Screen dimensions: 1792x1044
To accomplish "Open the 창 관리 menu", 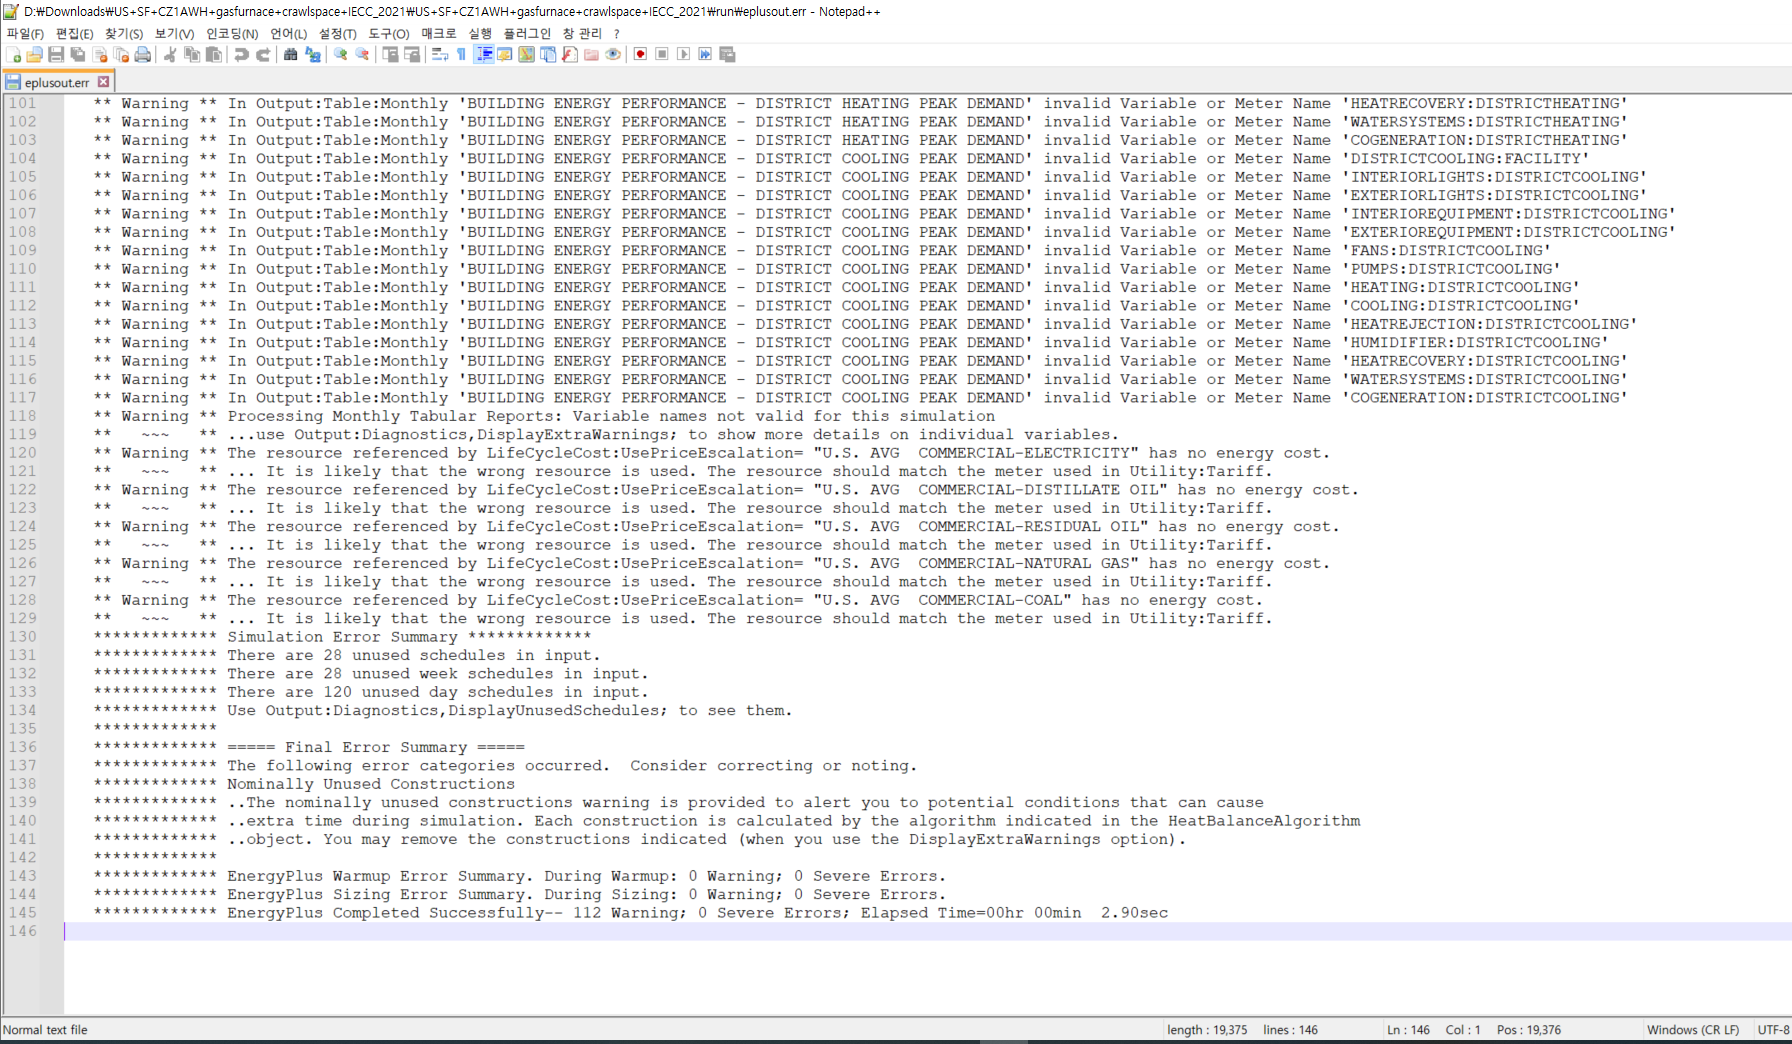I will click(x=582, y=33).
